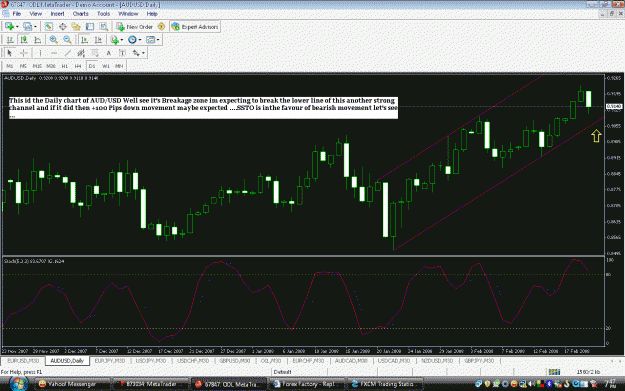
Task: Open the Tools menu
Action: click(104, 14)
